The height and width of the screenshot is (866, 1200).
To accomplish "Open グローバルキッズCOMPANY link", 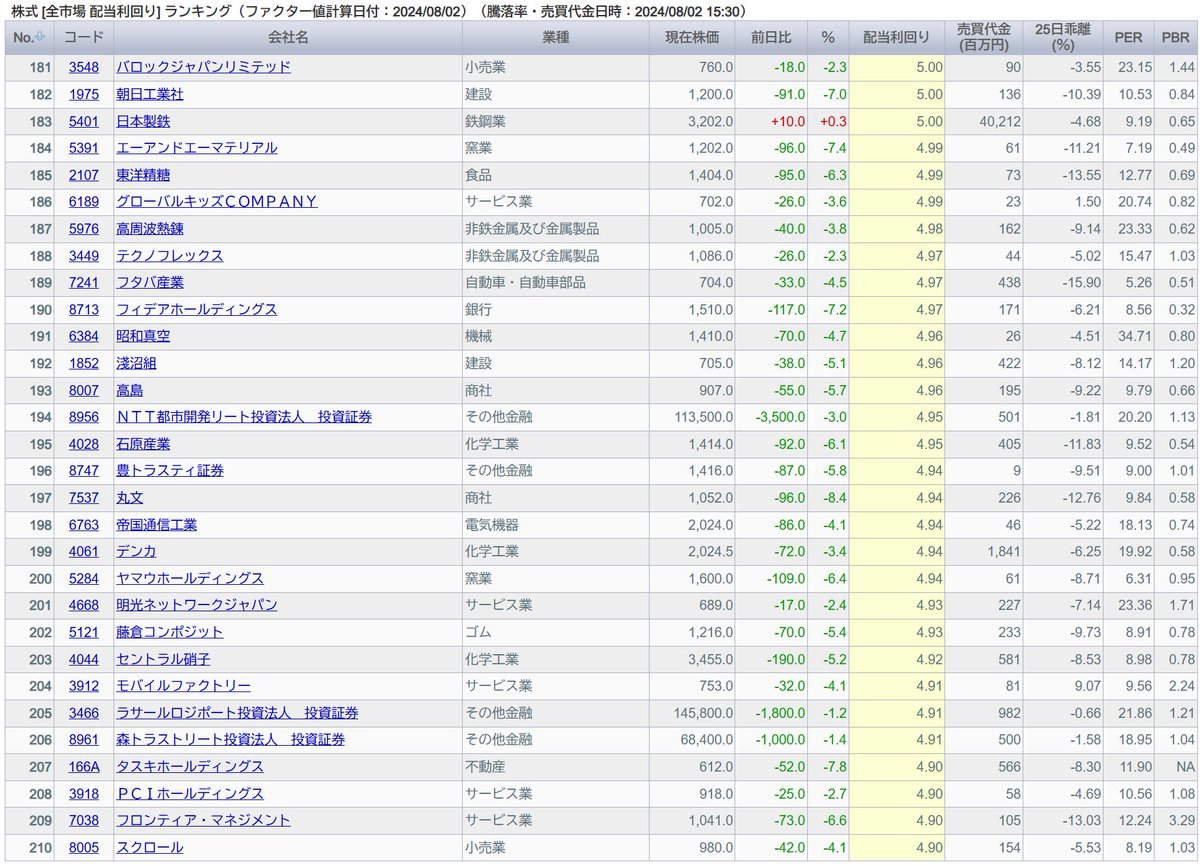I will coord(217,202).
